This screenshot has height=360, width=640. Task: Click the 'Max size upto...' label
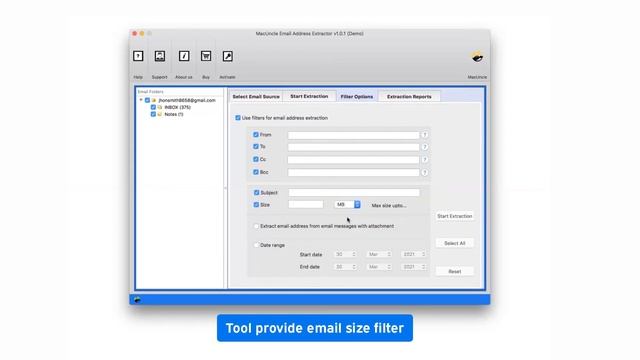[x=389, y=205]
